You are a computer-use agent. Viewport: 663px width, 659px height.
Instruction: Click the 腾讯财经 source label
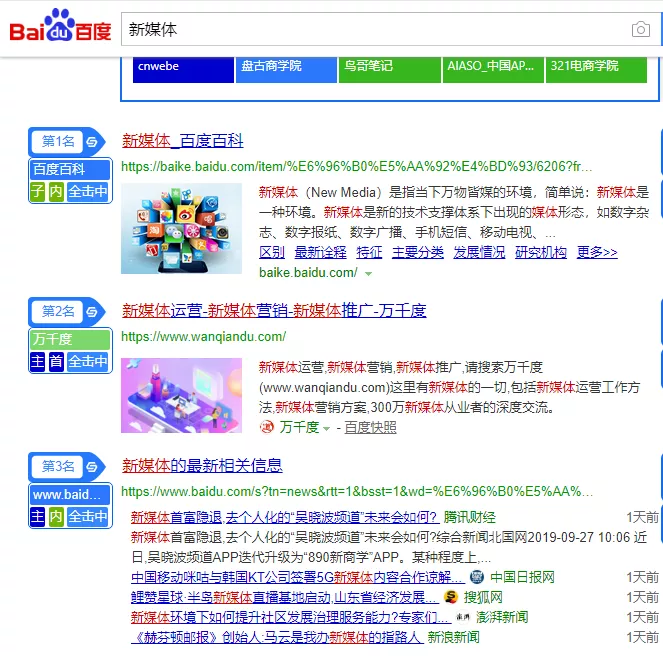pos(469,517)
